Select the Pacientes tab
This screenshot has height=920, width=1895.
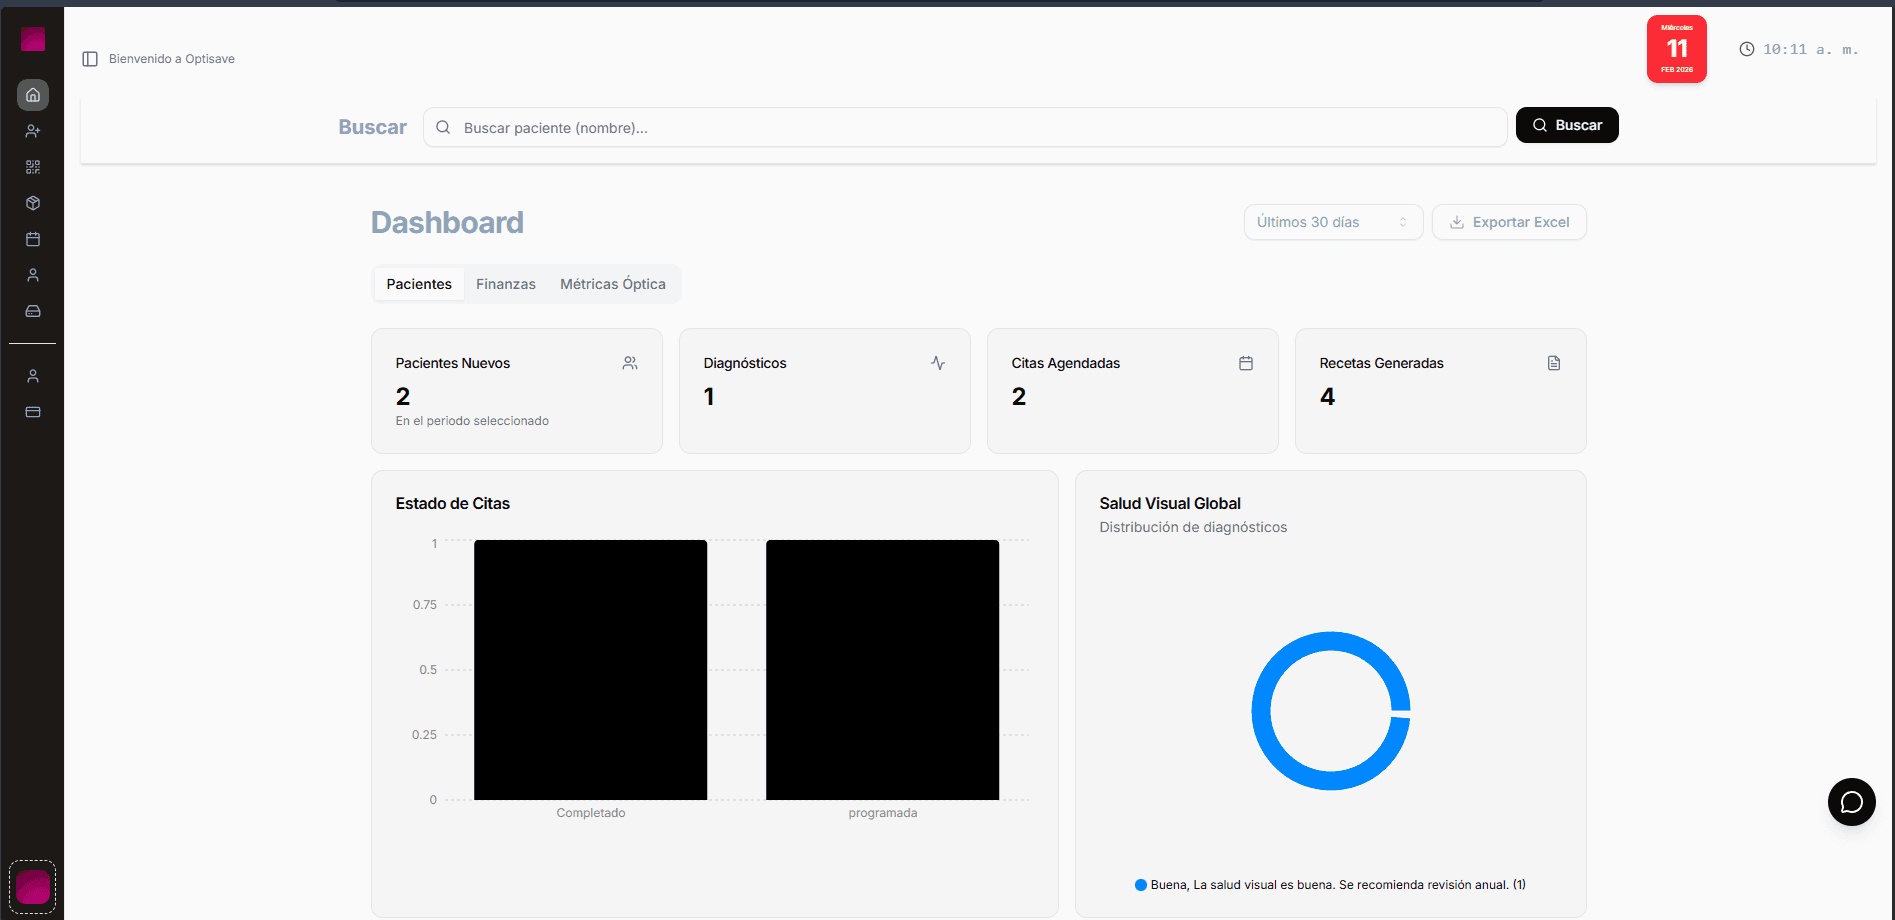click(419, 284)
